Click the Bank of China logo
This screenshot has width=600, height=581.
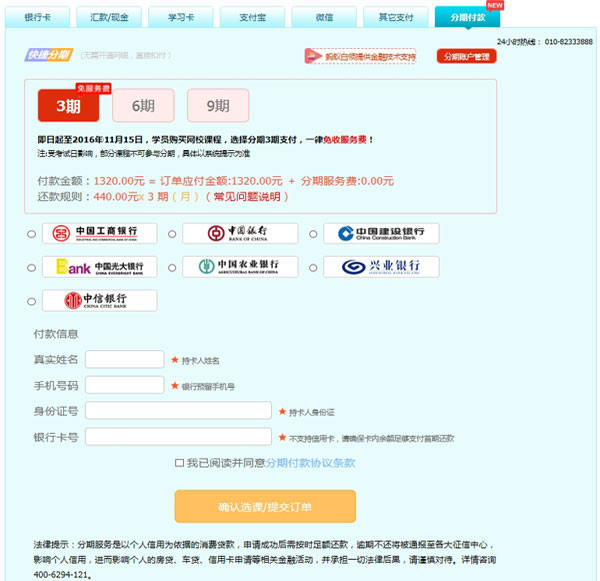[240, 233]
